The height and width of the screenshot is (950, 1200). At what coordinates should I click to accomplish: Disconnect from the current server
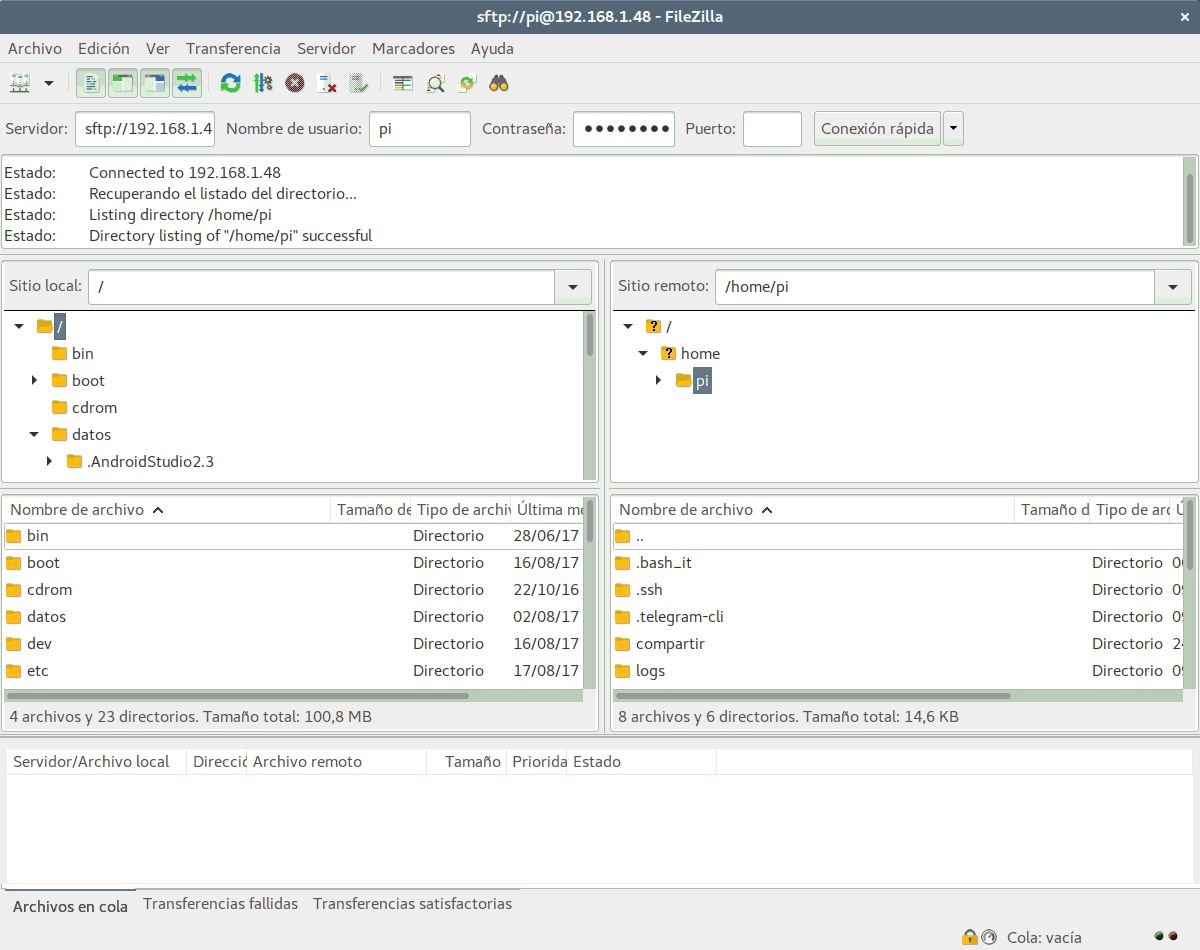pos(326,83)
